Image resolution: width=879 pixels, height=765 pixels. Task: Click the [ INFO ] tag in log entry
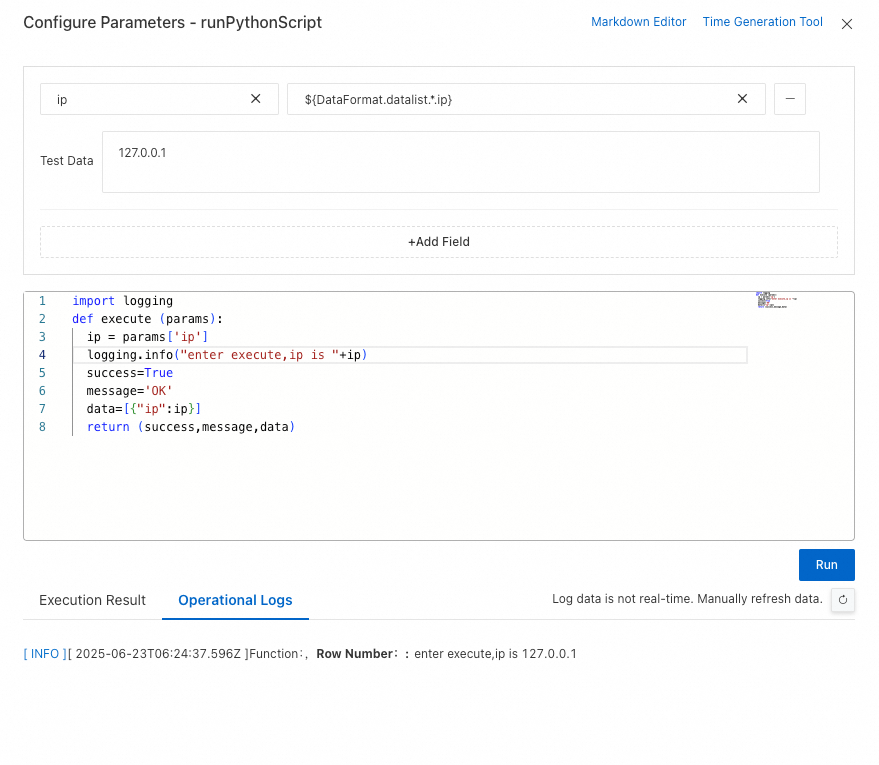coord(44,654)
